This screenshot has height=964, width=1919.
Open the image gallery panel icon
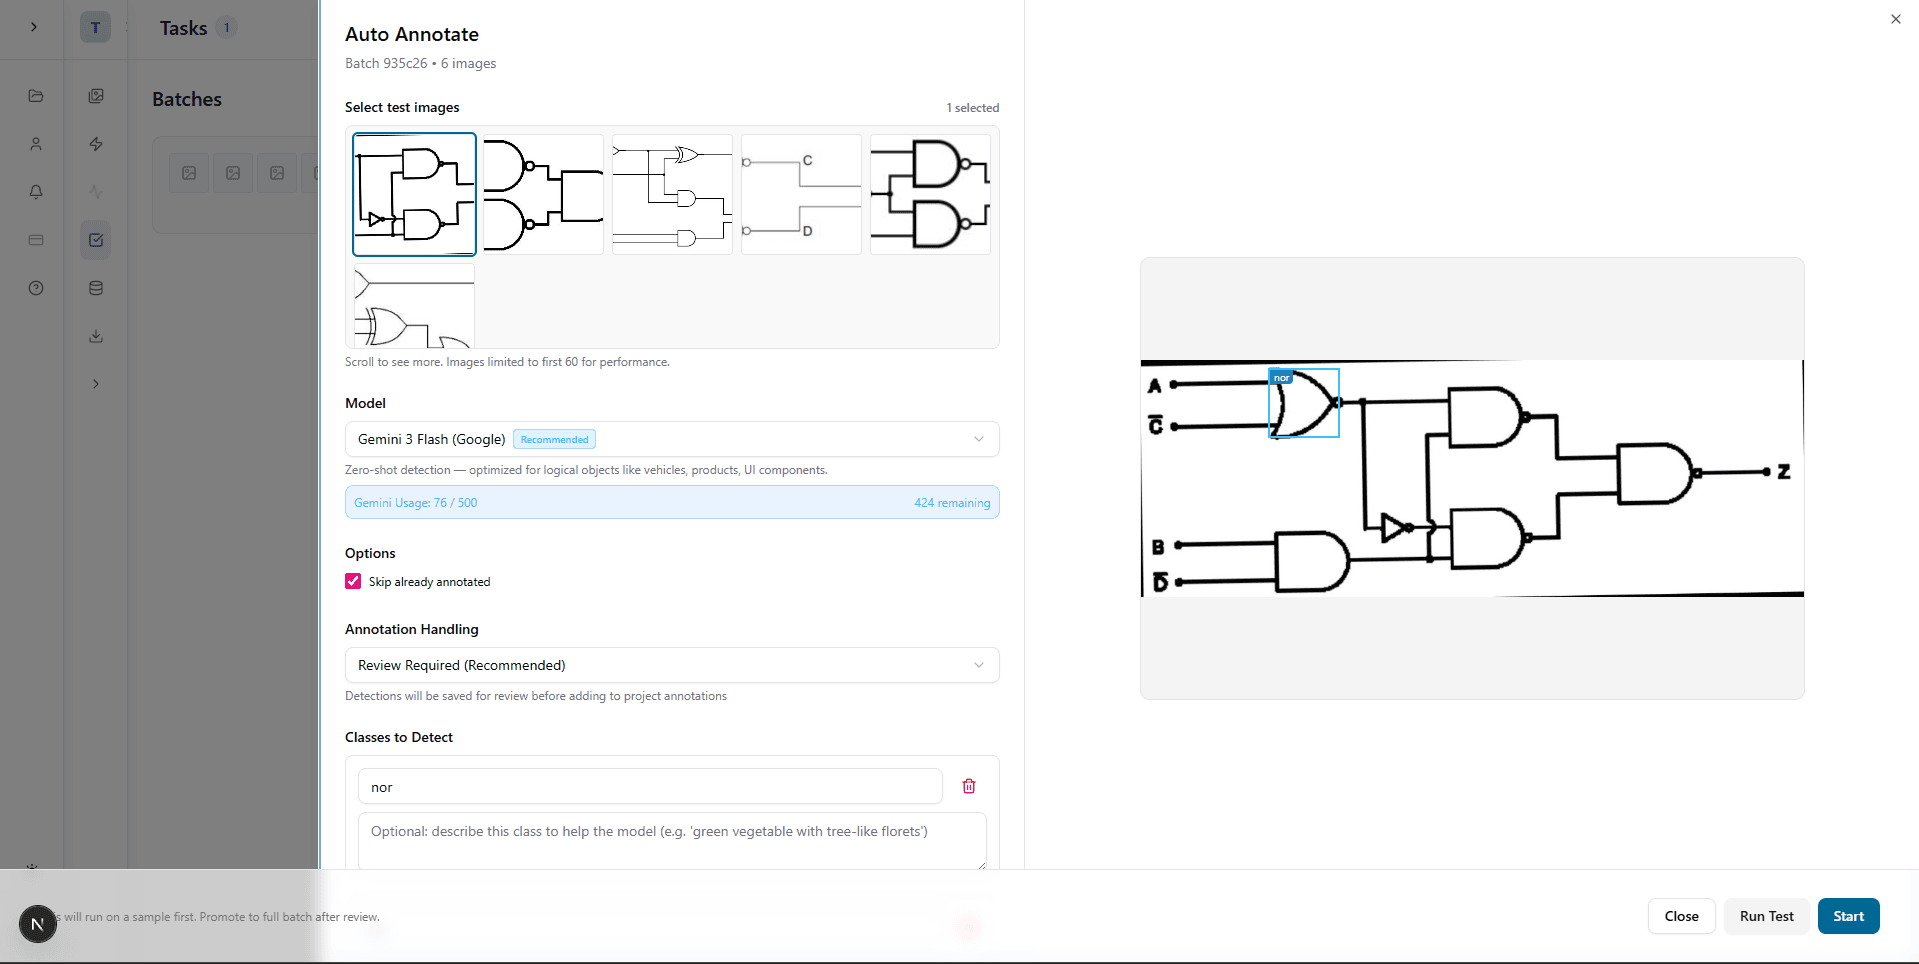(95, 95)
